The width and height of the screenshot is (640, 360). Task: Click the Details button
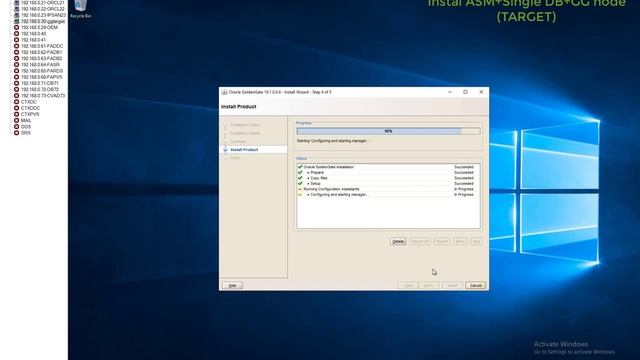[398, 242]
